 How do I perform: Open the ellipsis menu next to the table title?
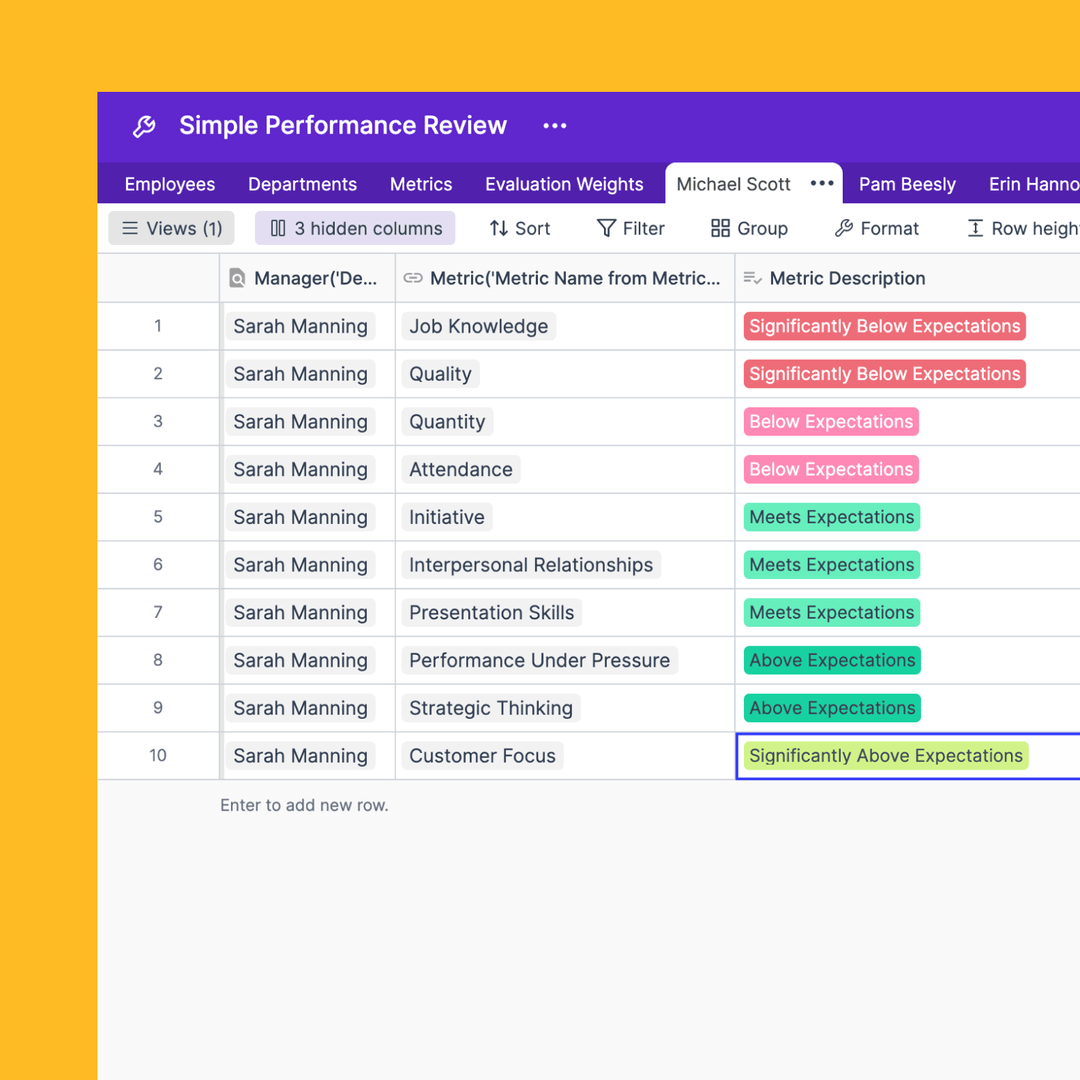tap(554, 126)
